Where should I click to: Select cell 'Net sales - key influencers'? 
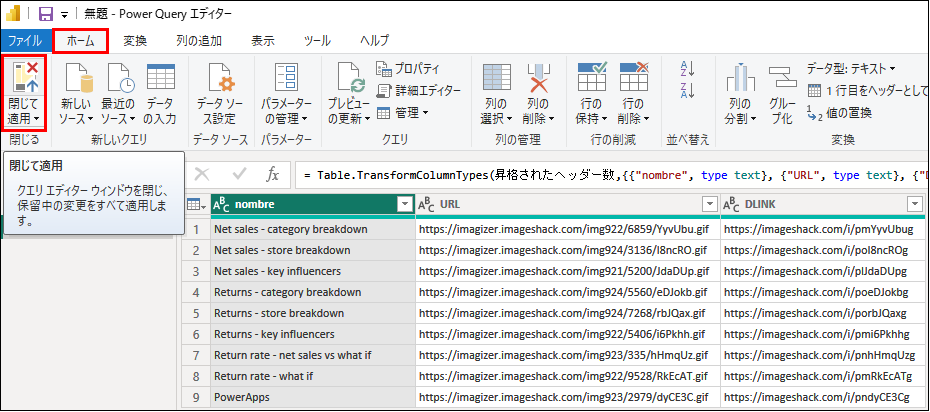(x=313, y=272)
